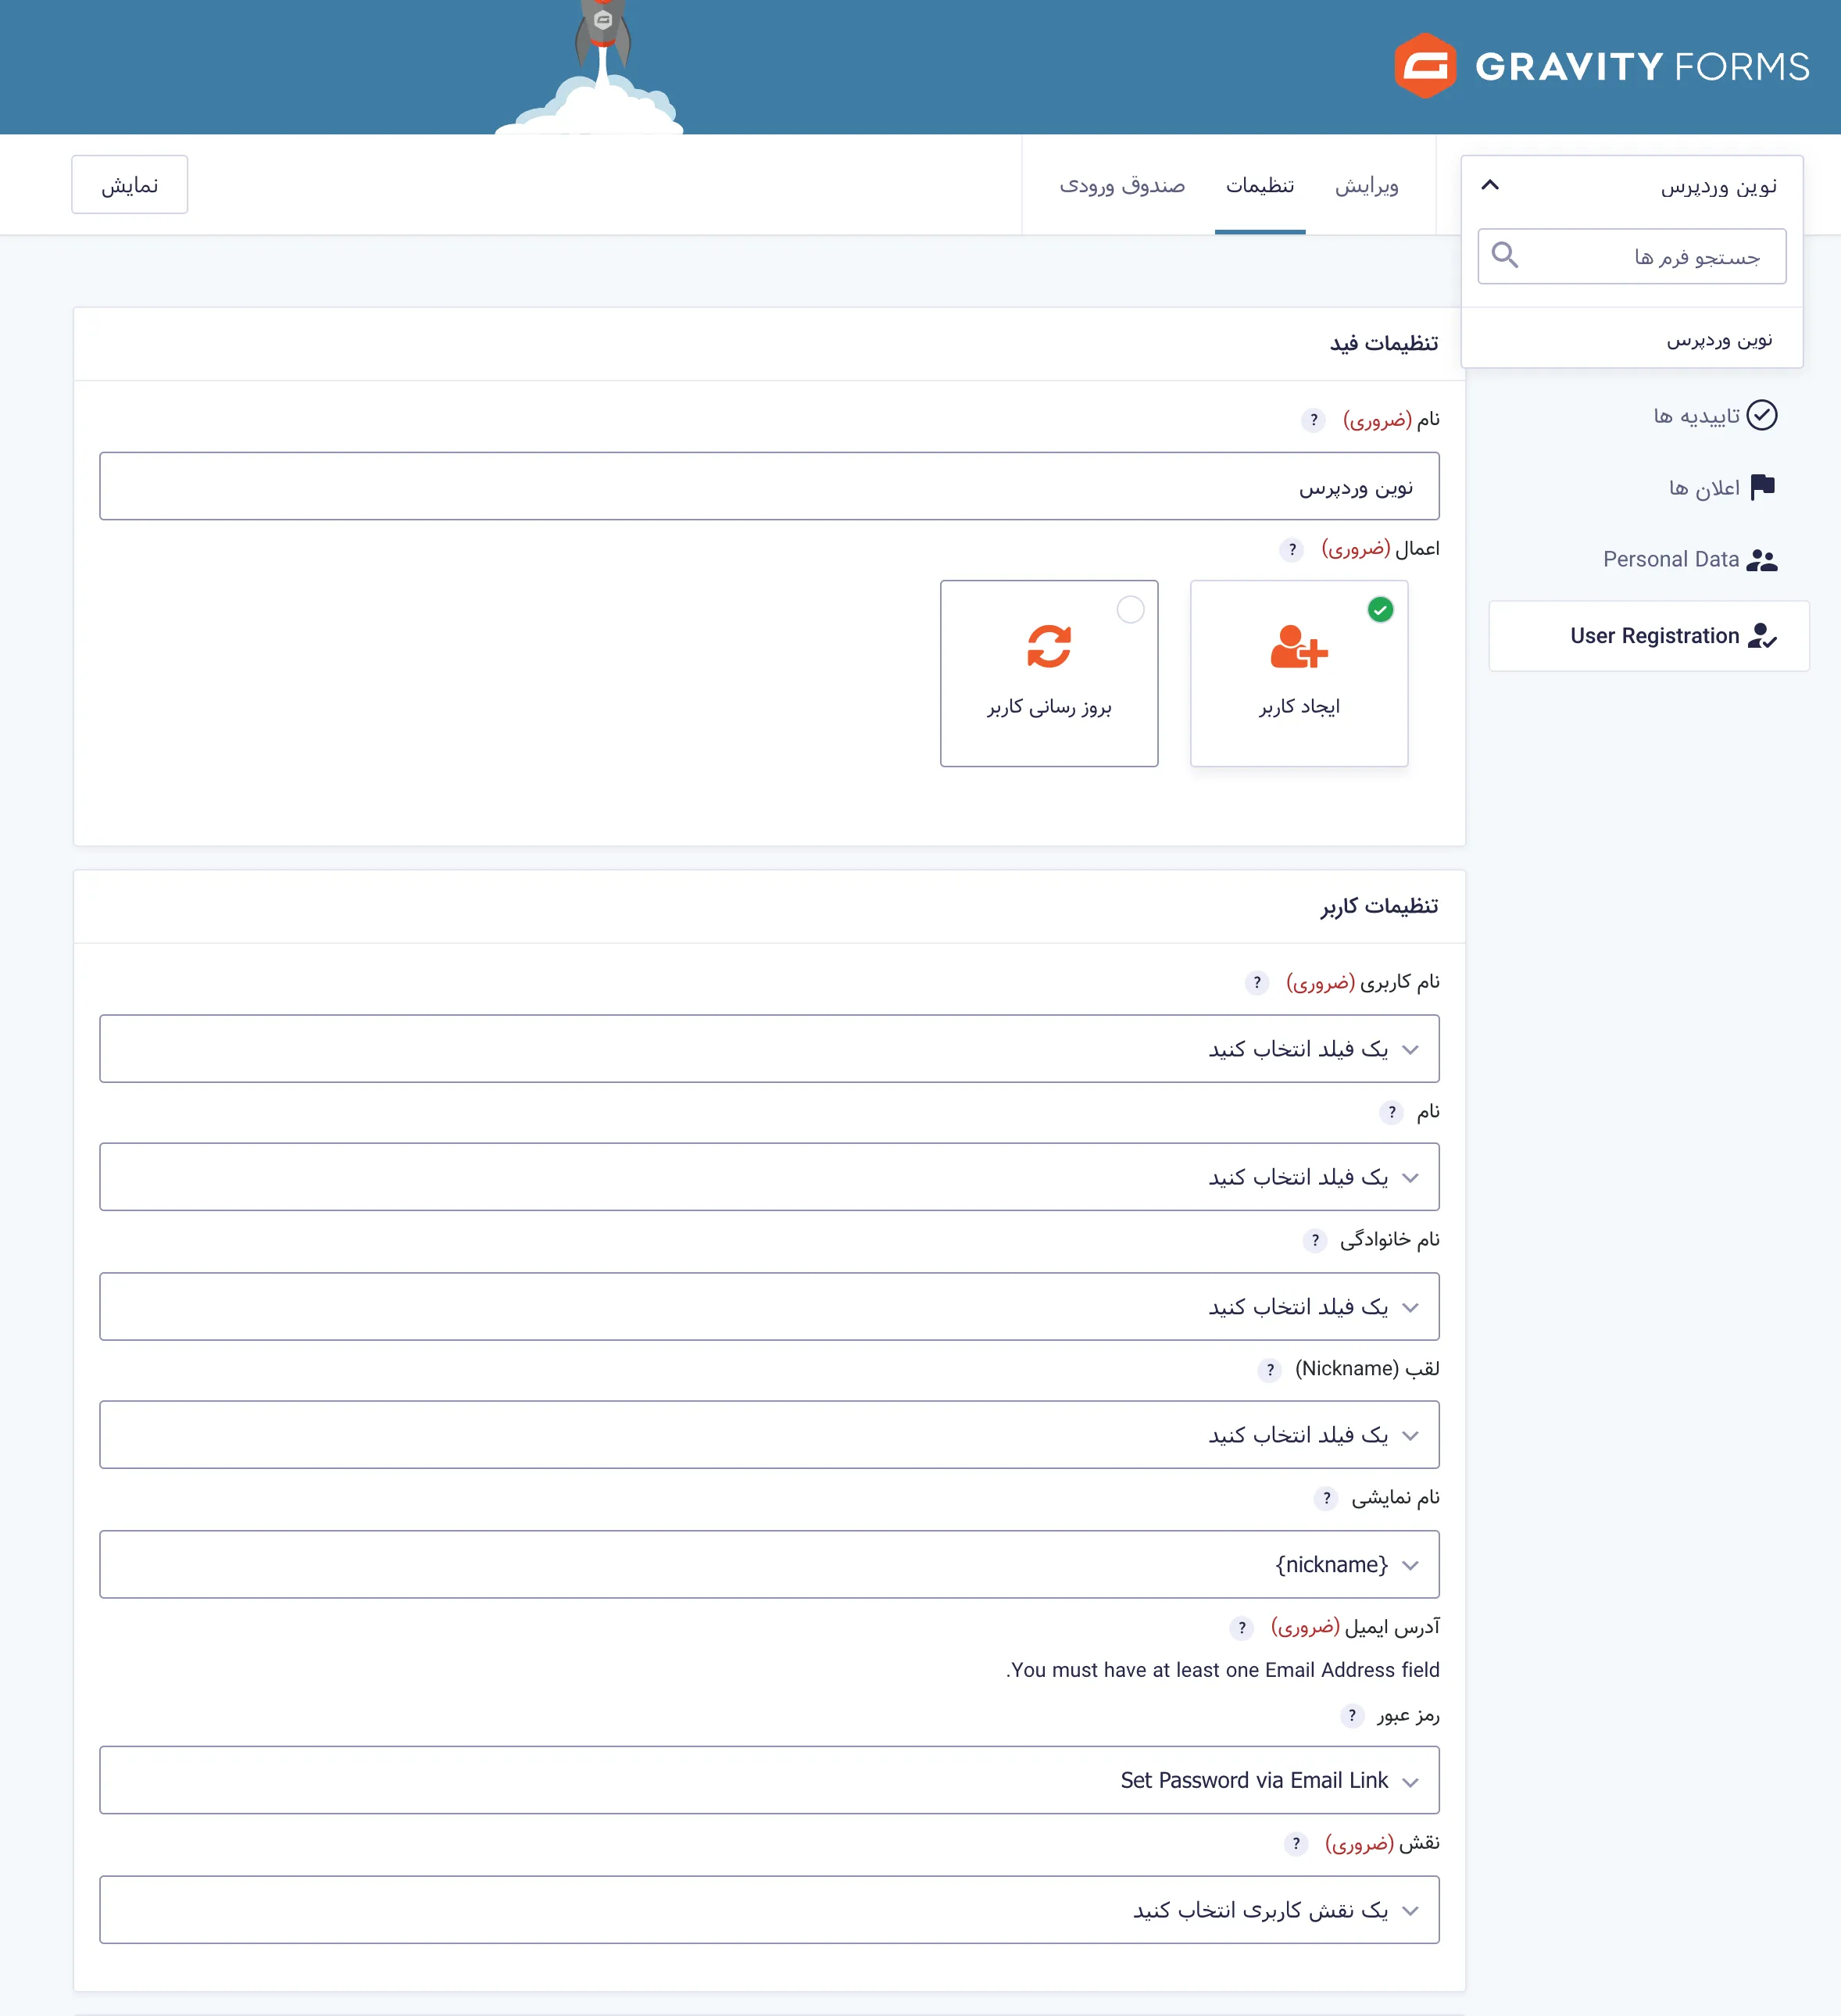Click the تنظیمات فید section heading
Image resolution: width=1841 pixels, height=2016 pixels.
(1383, 344)
